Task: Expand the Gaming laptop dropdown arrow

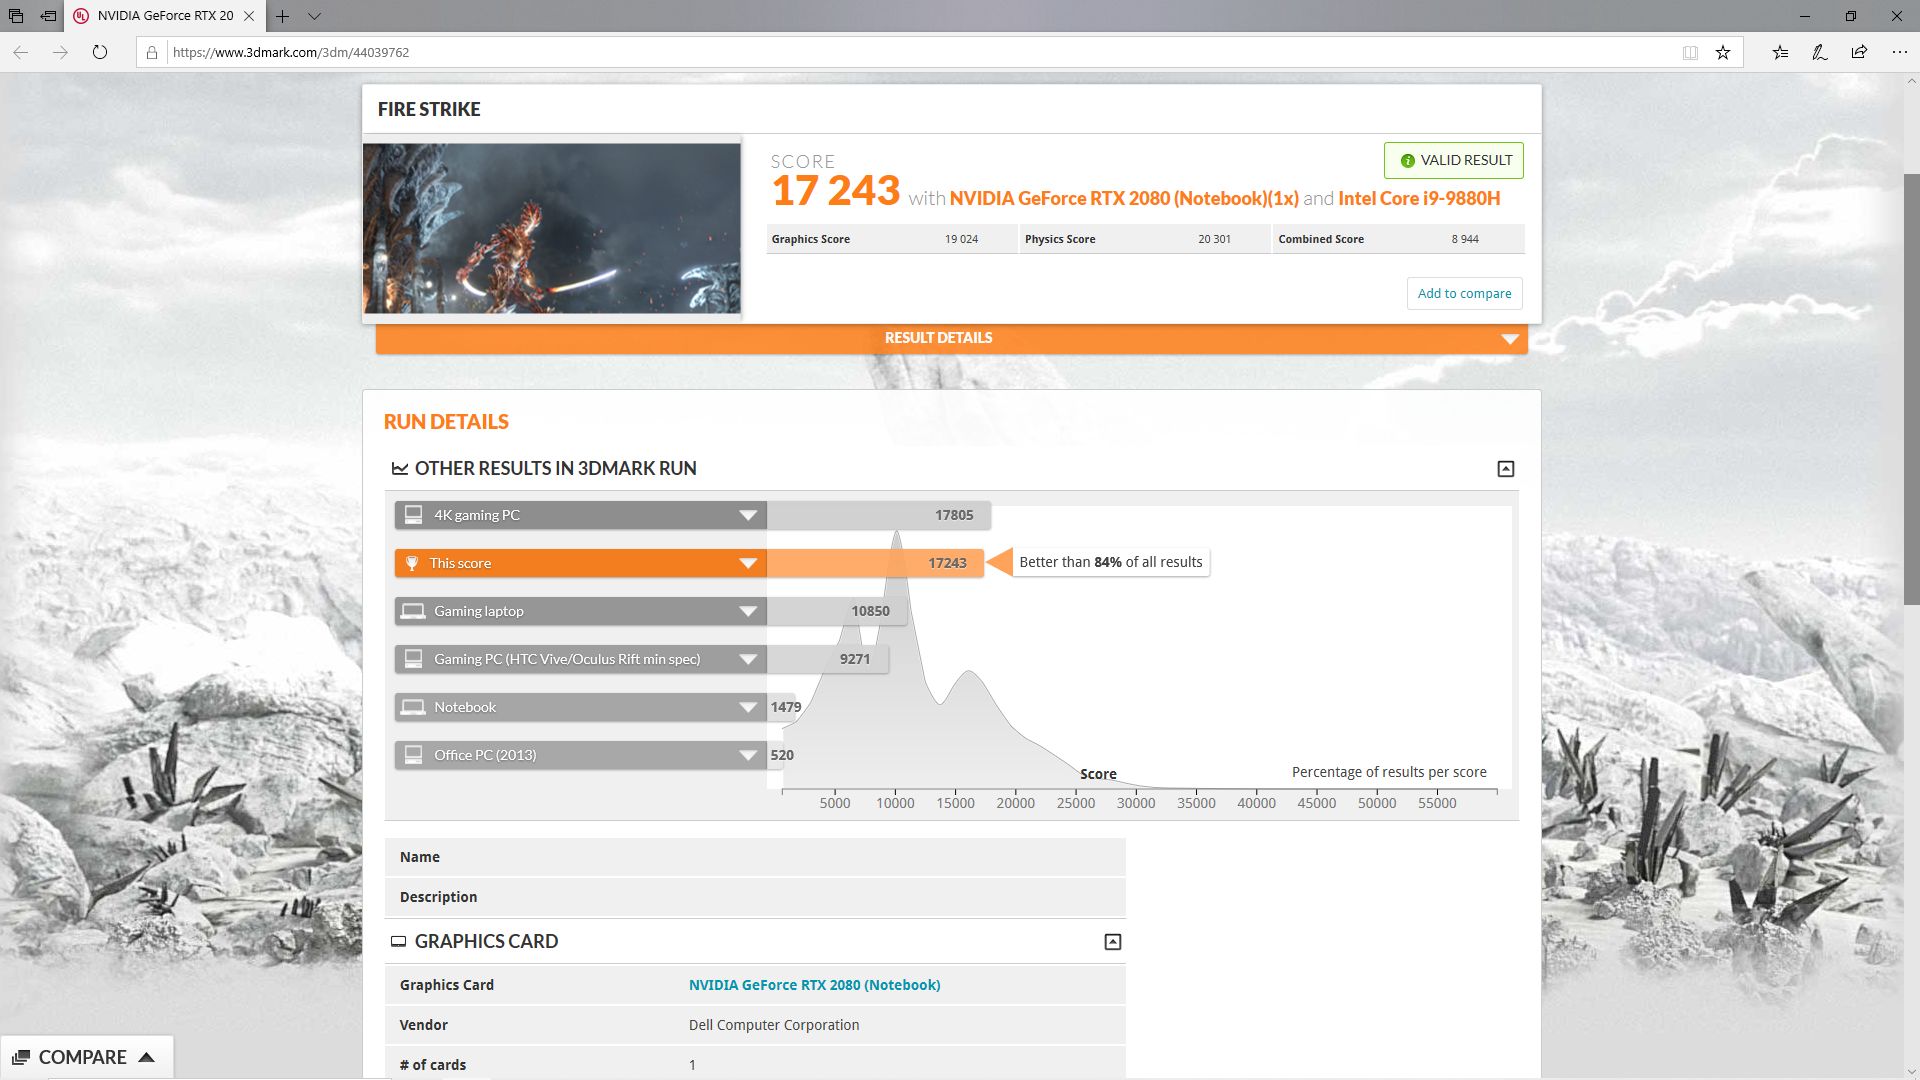Action: pos(748,611)
